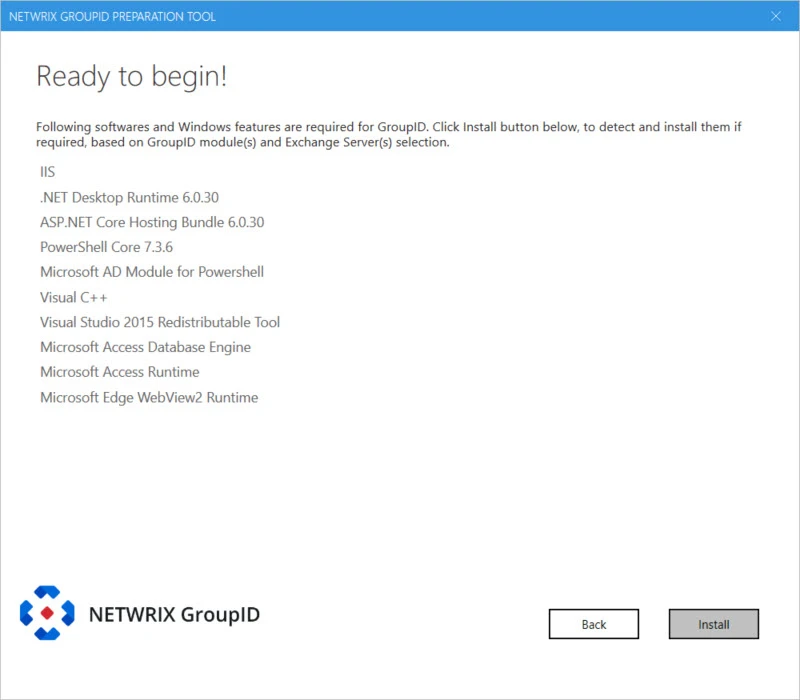This screenshot has height=700, width=800.
Task: Go back with the Back button
Action: (x=593, y=624)
